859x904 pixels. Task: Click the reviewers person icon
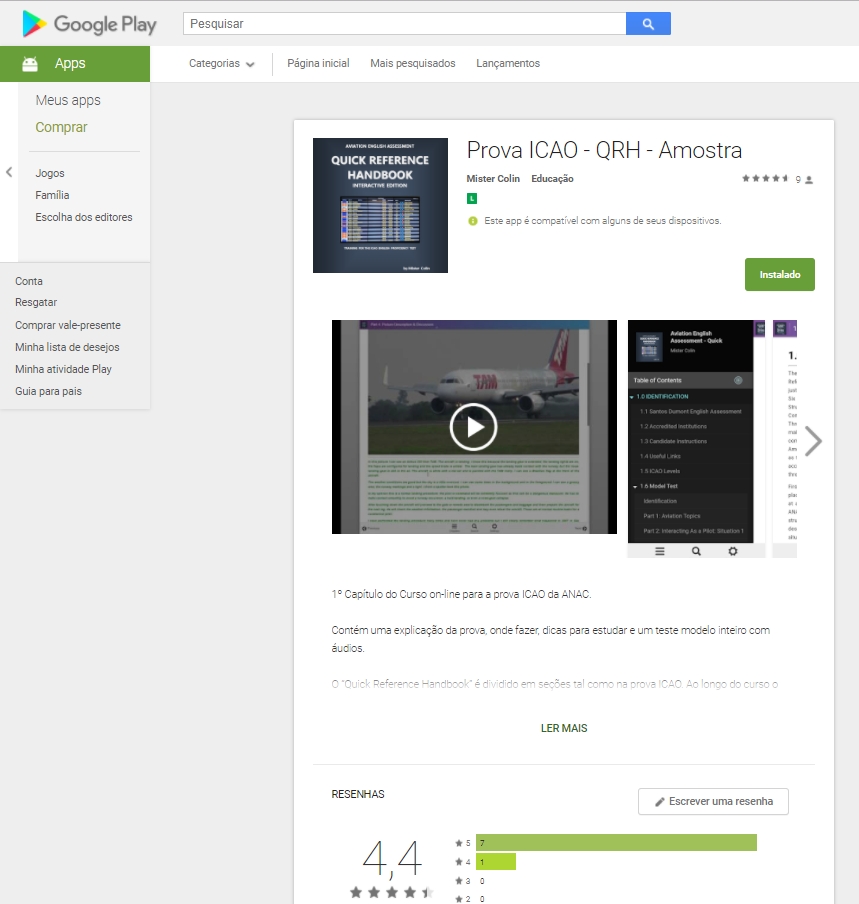pyautogui.click(x=809, y=180)
